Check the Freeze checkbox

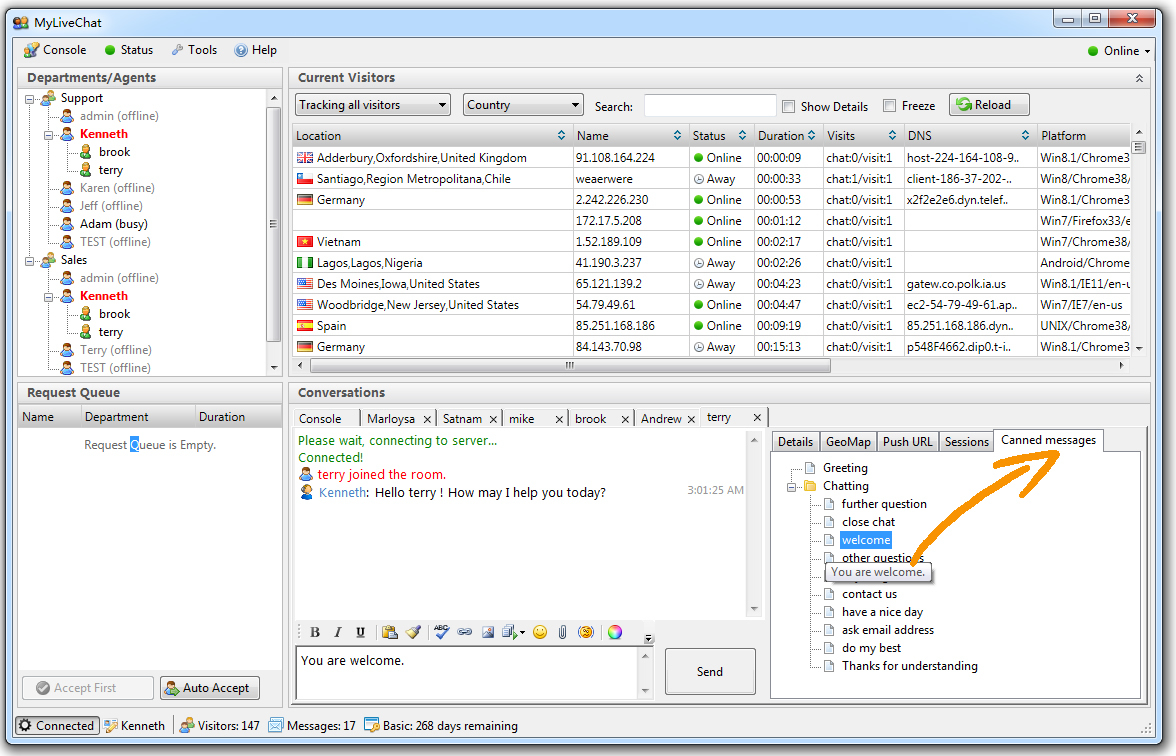(x=889, y=106)
